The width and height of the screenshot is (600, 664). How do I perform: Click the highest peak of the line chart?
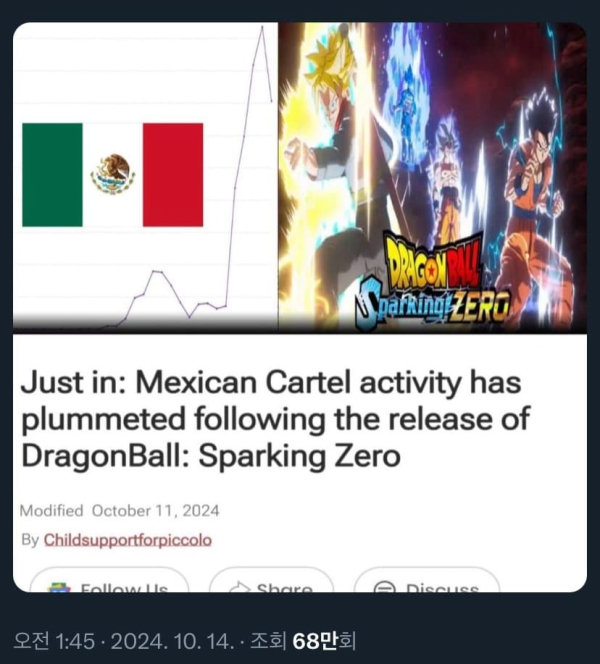point(262,27)
